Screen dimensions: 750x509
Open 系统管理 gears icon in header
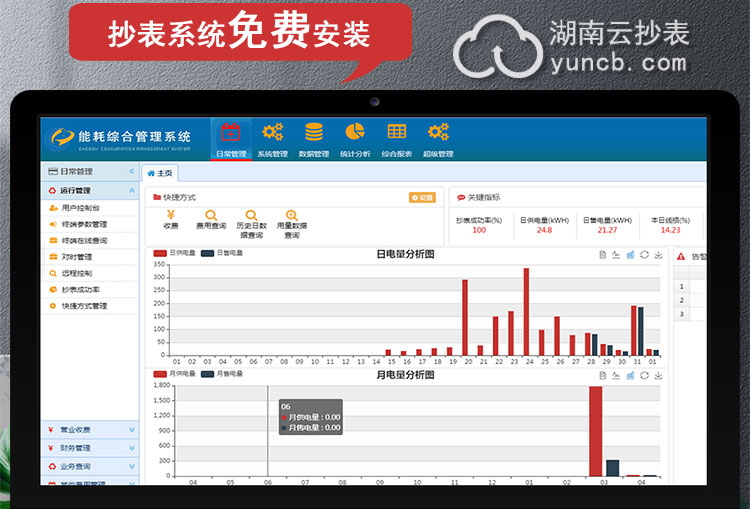(272, 134)
